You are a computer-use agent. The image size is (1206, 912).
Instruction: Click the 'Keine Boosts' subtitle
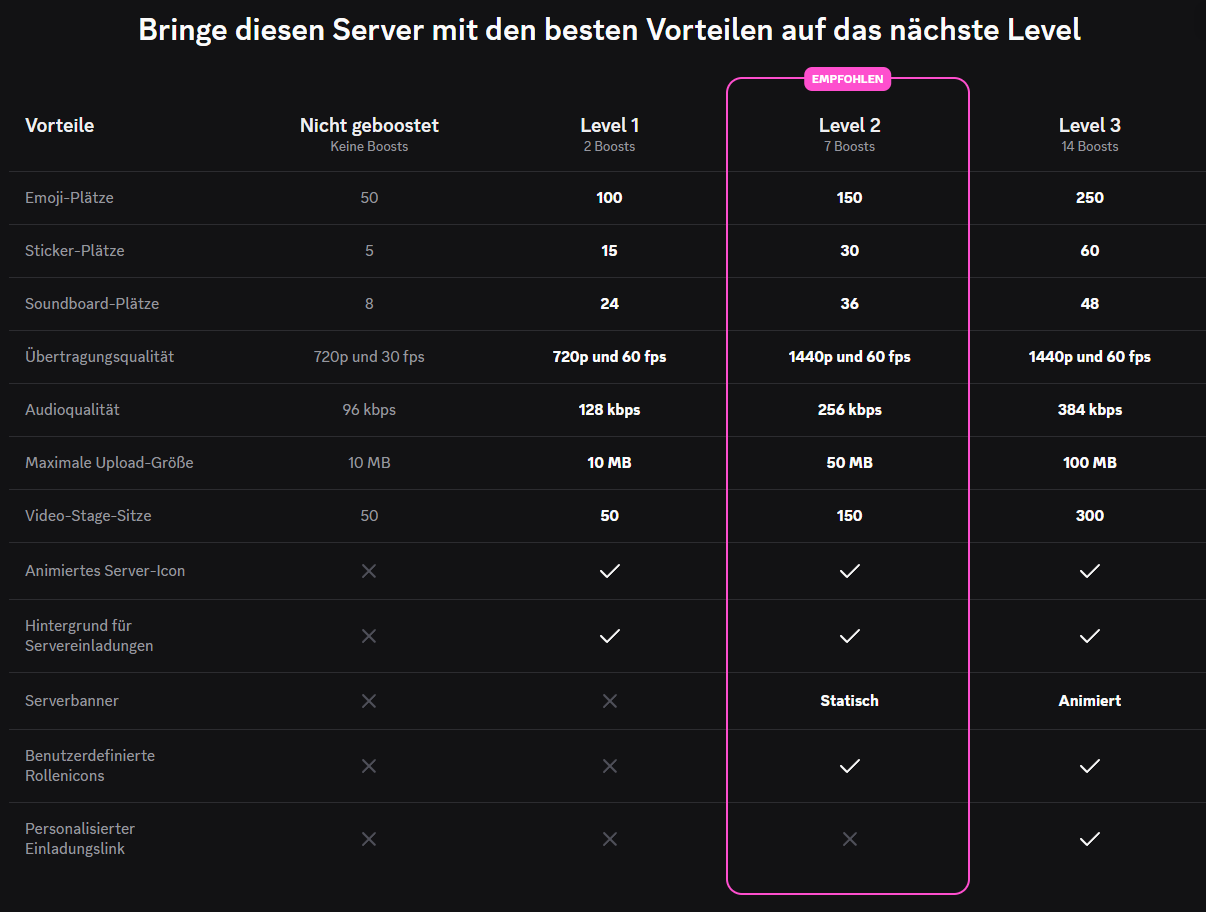point(369,146)
